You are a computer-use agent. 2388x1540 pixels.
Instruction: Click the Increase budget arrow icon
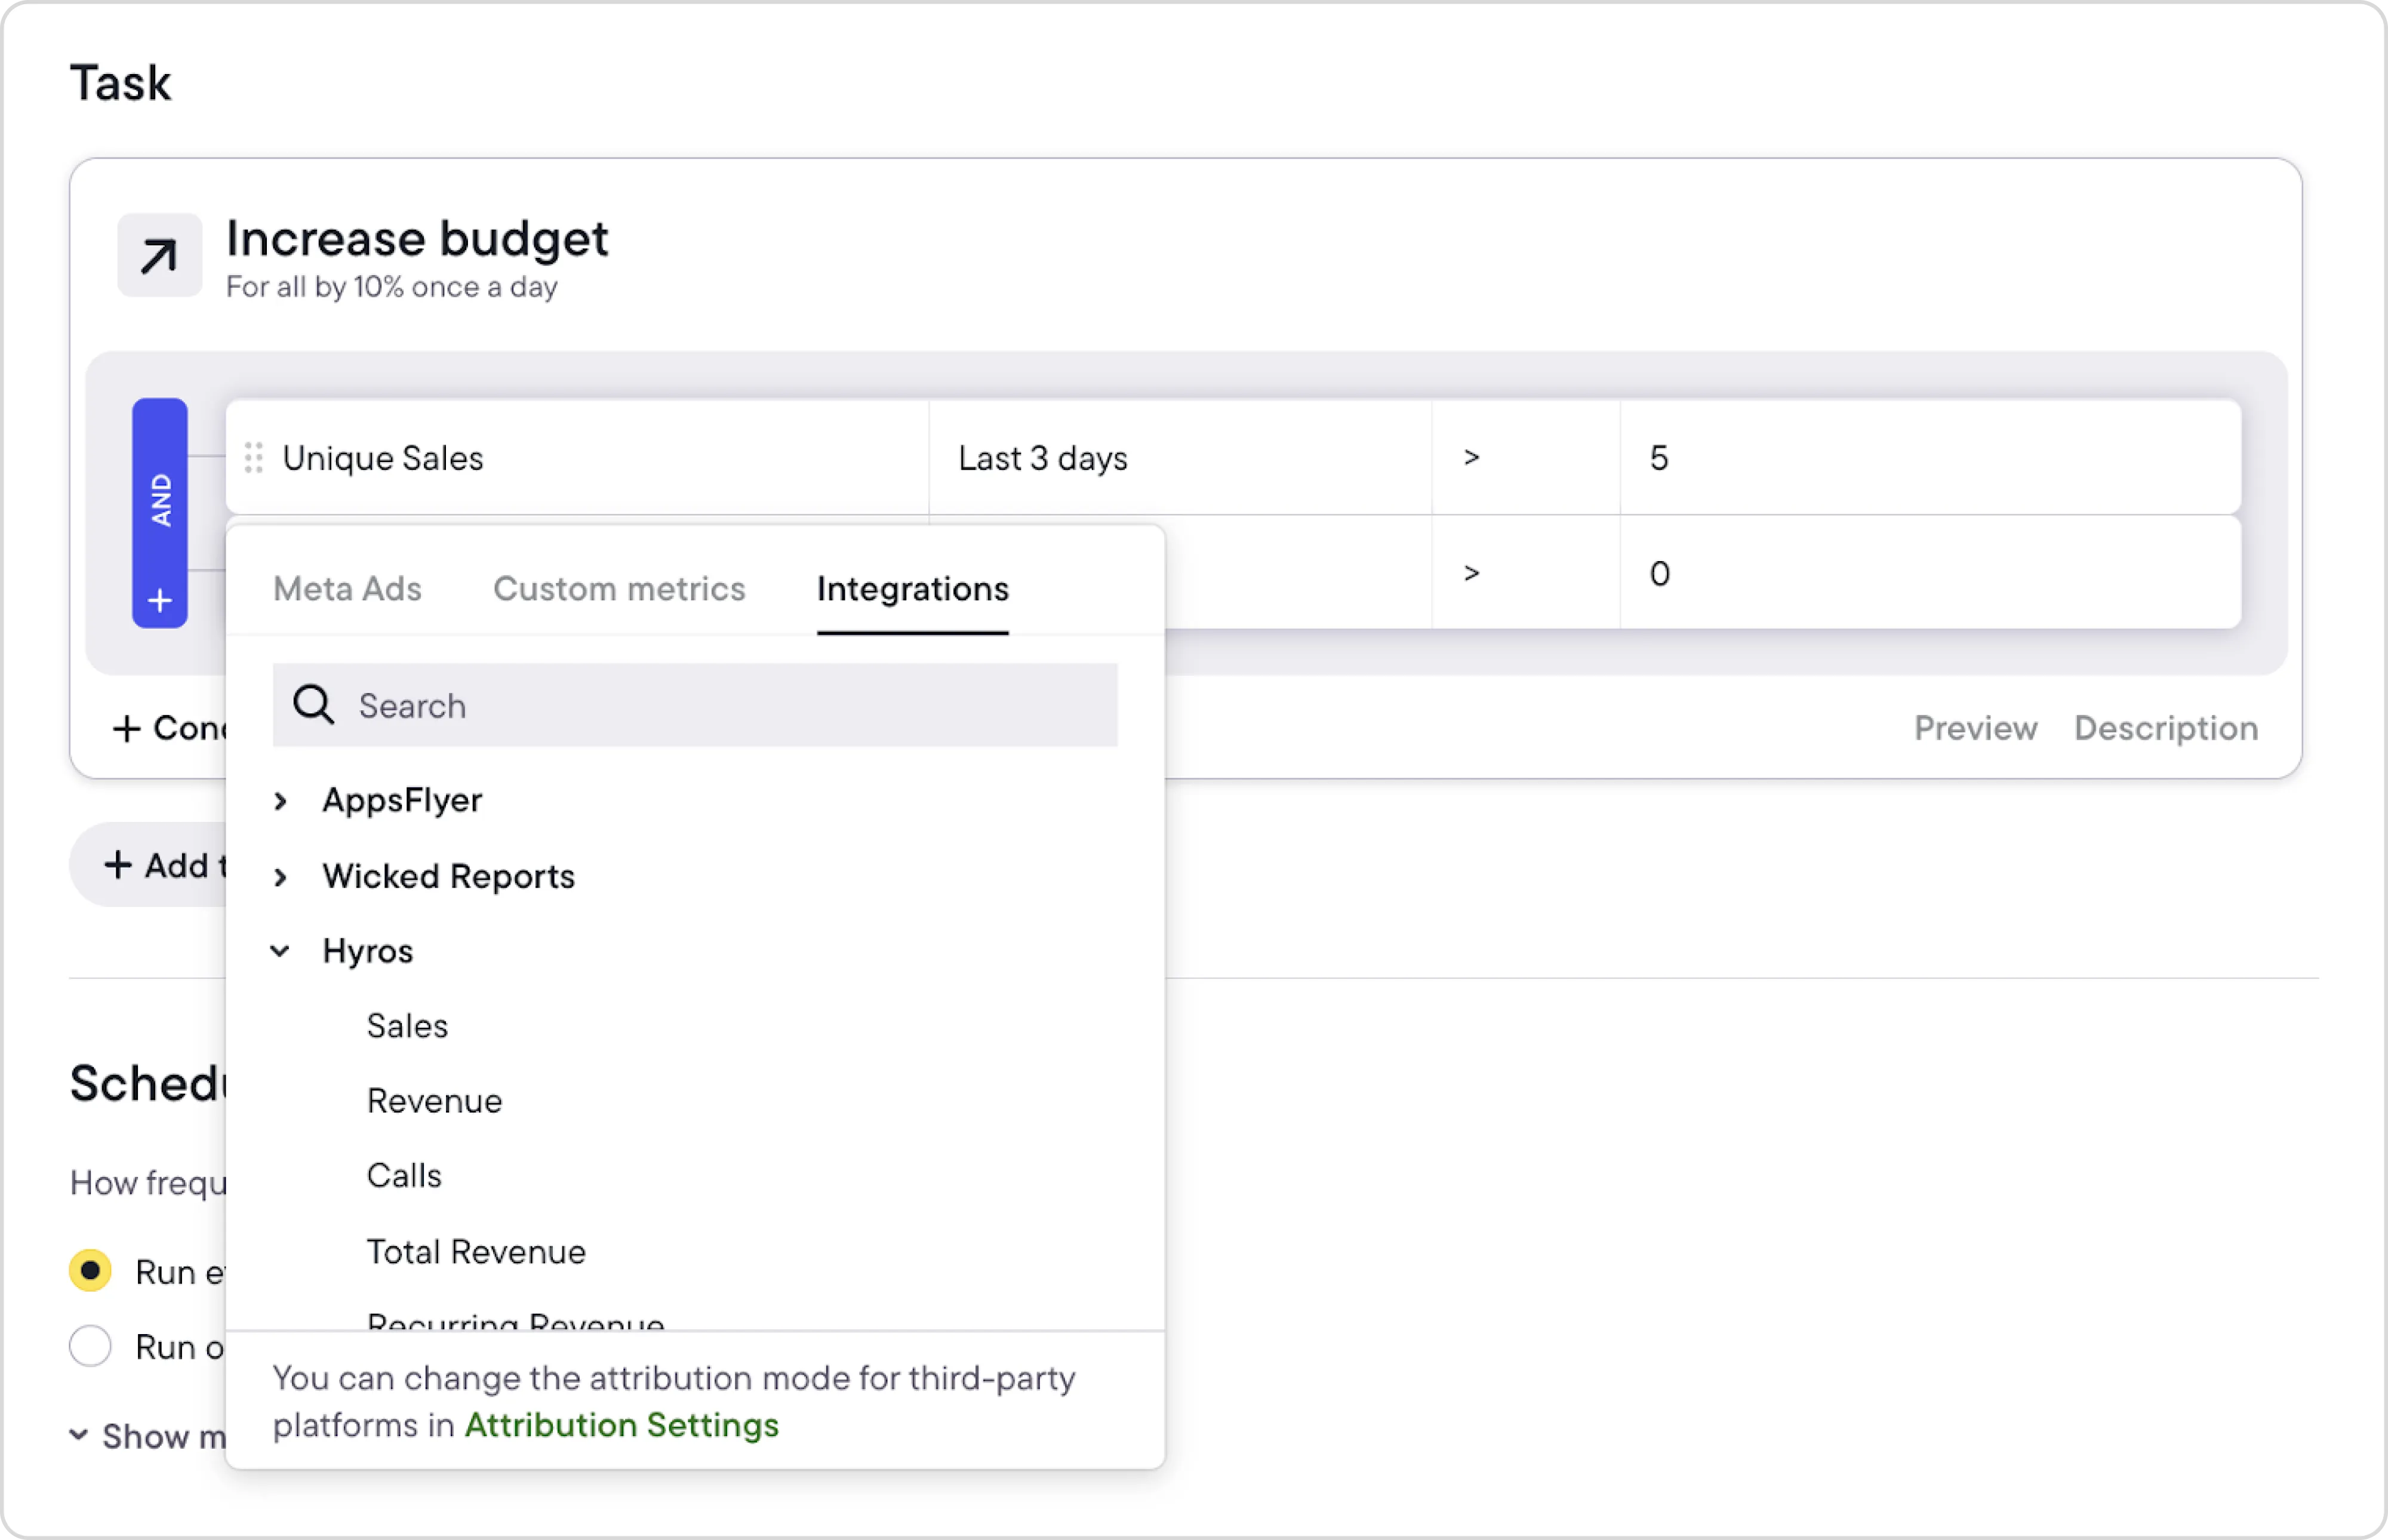pyautogui.click(x=159, y=256)
